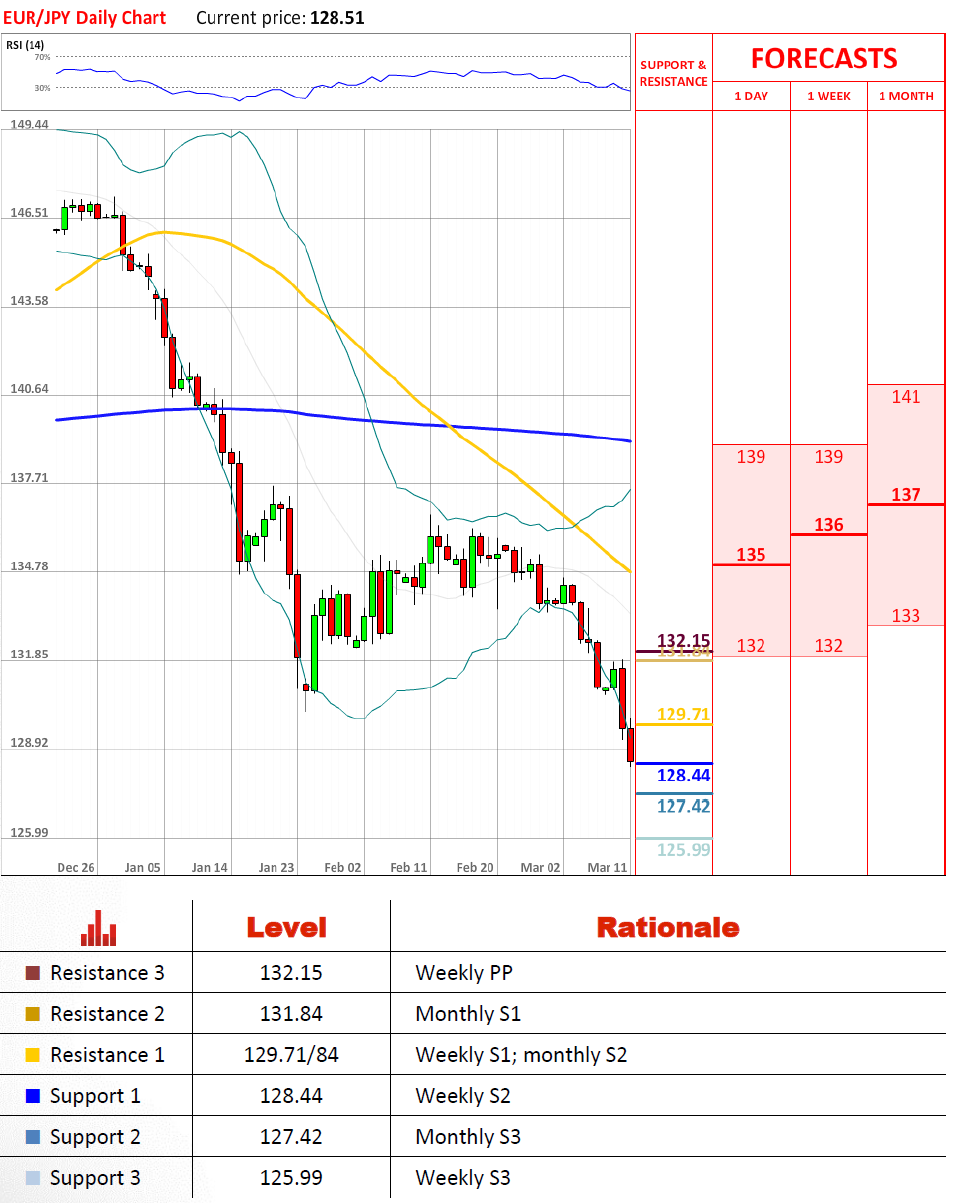Click the Support 1 blue color swatch
This screenshot has width=973, height=1203.
click(33, 1096)
